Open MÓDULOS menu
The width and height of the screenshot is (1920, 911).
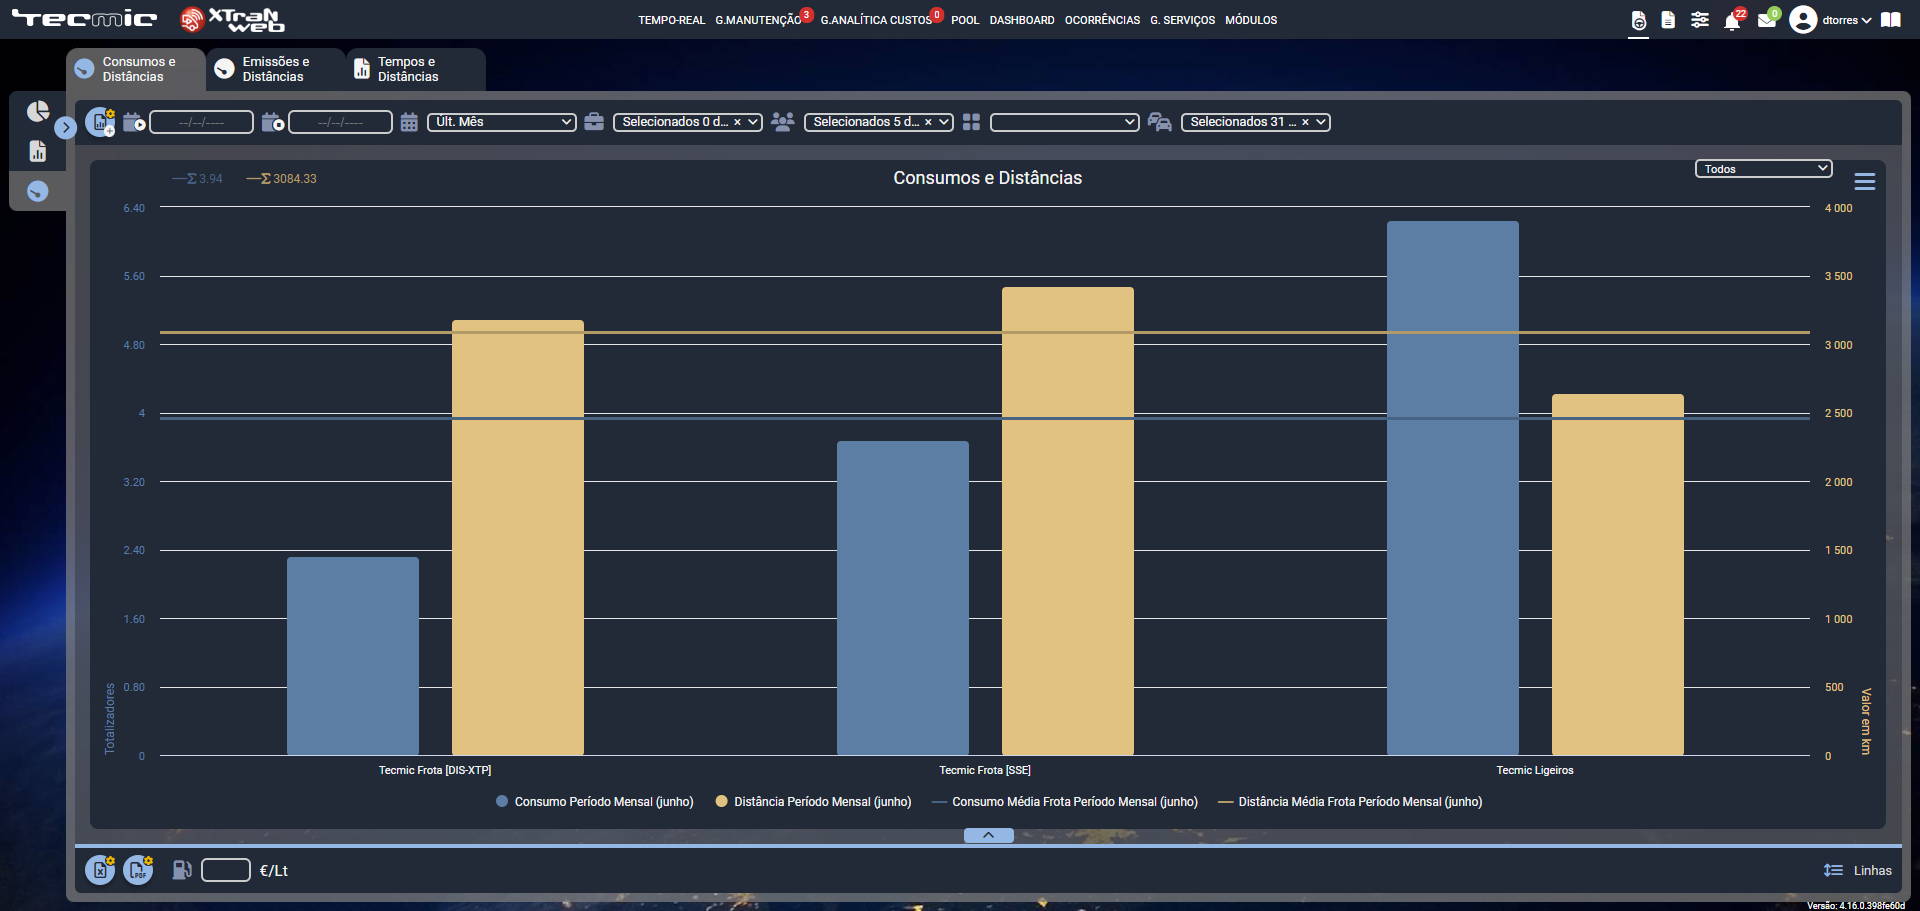coord(1251,20)
